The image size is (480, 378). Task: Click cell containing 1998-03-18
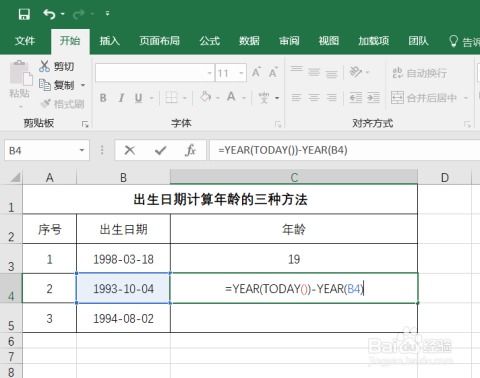pos(123,259)
